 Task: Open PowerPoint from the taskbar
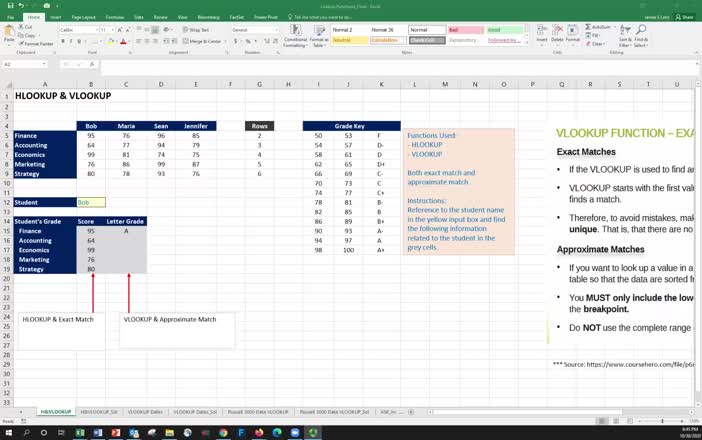(x=116, y=433)
